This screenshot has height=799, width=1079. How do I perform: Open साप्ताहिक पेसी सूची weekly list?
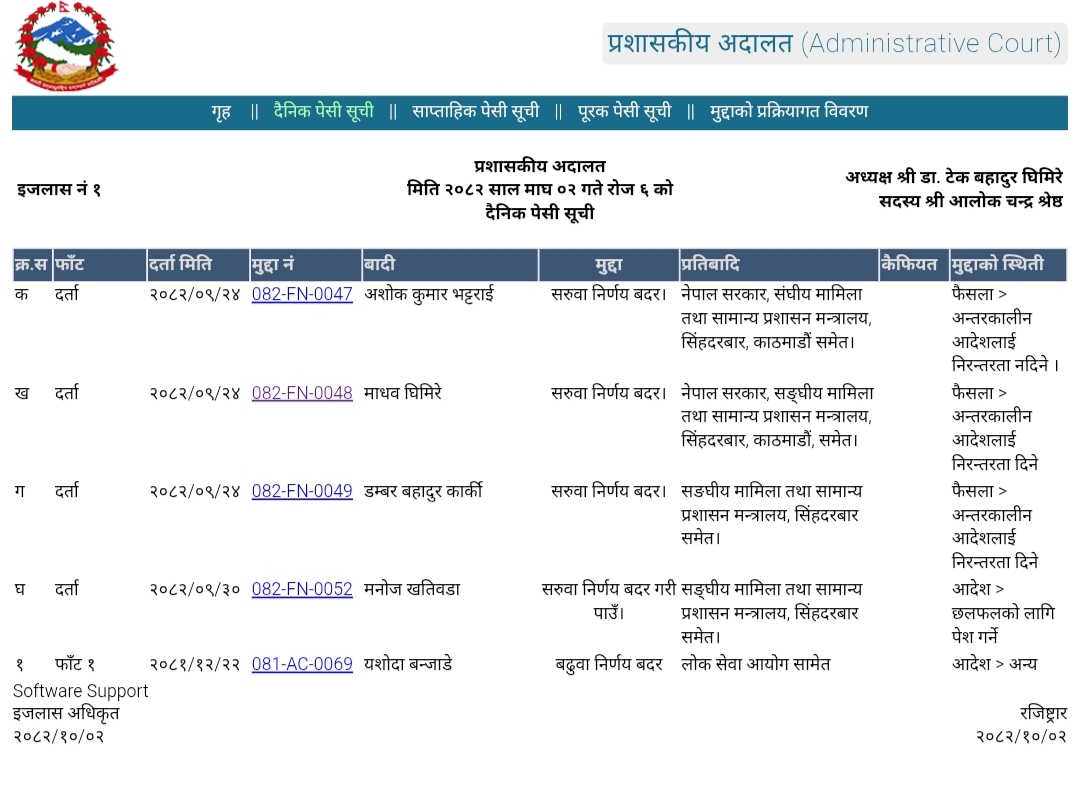476,112
